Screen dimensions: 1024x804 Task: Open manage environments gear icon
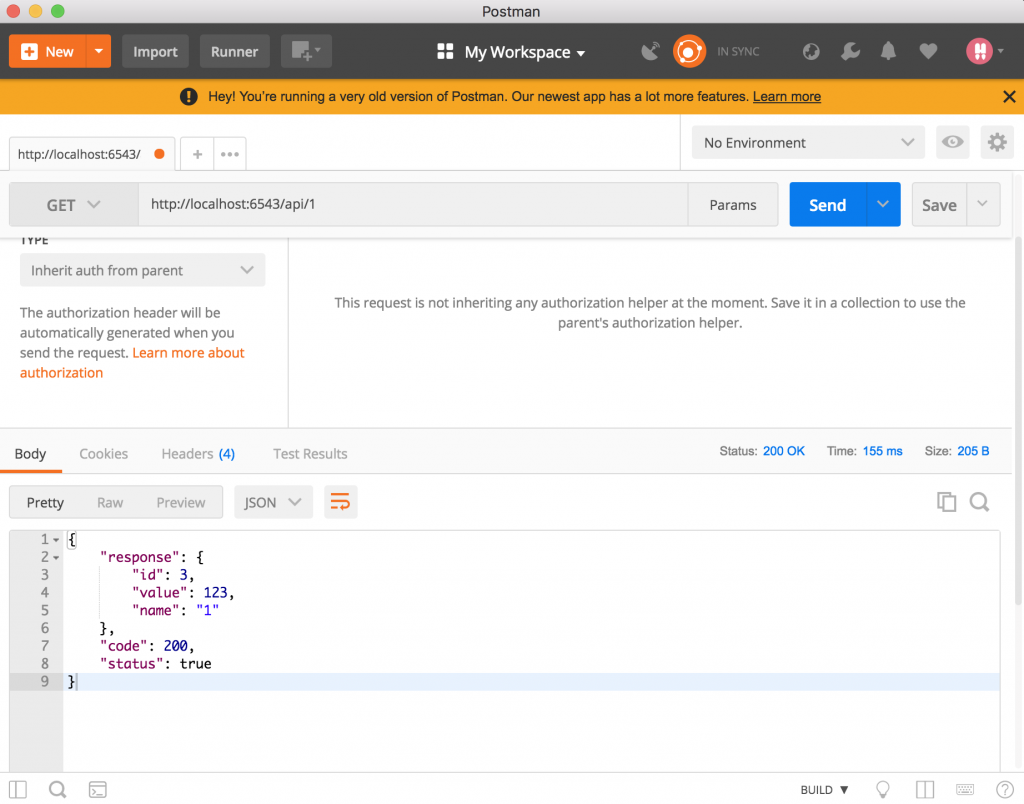(997, 142)
